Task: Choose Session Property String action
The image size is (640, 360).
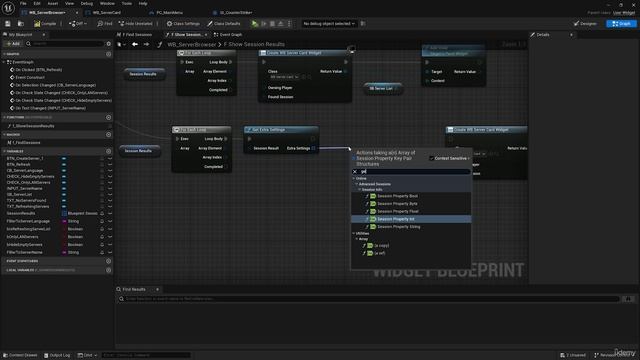Action: pyautogui.click(x=399, y=227)
